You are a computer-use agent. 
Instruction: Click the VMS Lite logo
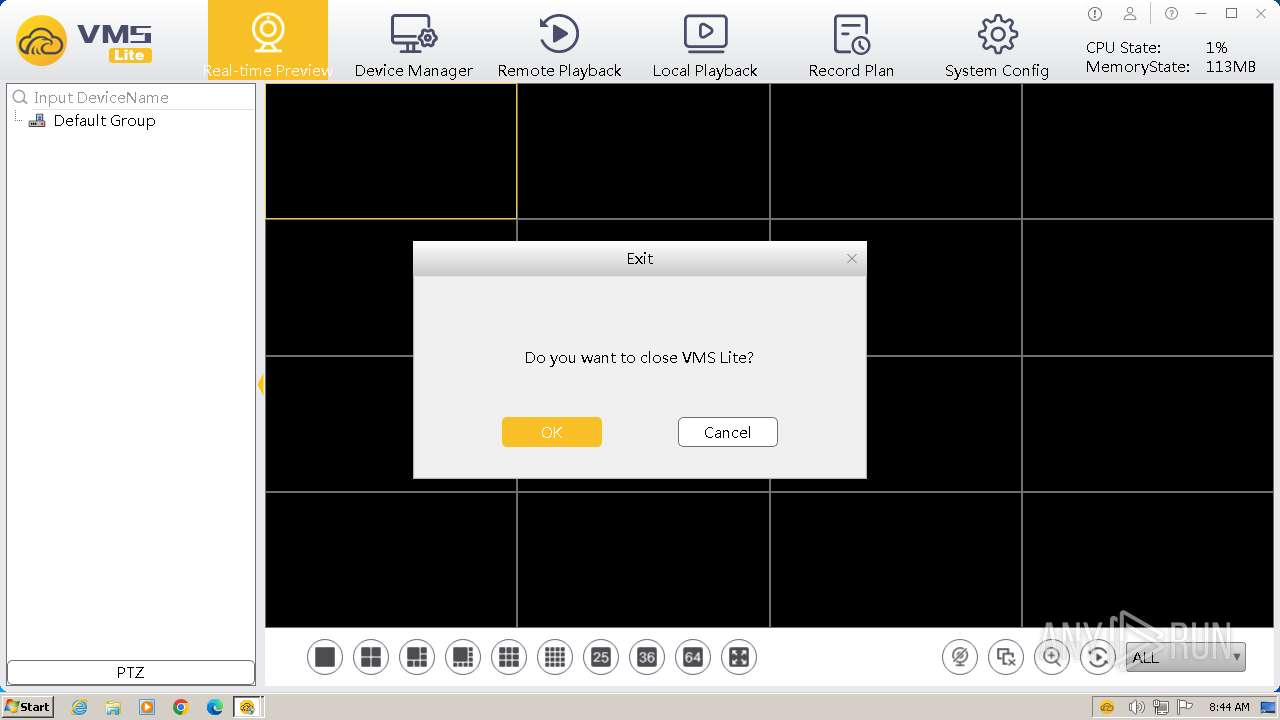pyautogui.click(x=84, y=42)
